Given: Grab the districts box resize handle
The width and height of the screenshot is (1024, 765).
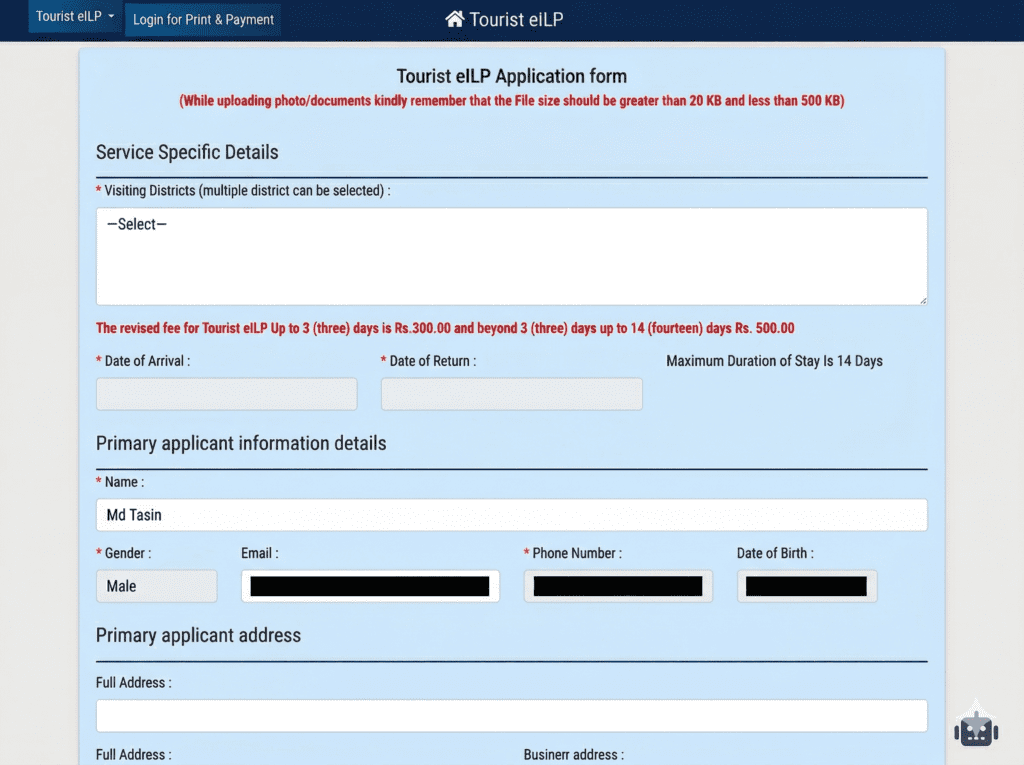Looking at the screenshot, I should click(922, 300).
